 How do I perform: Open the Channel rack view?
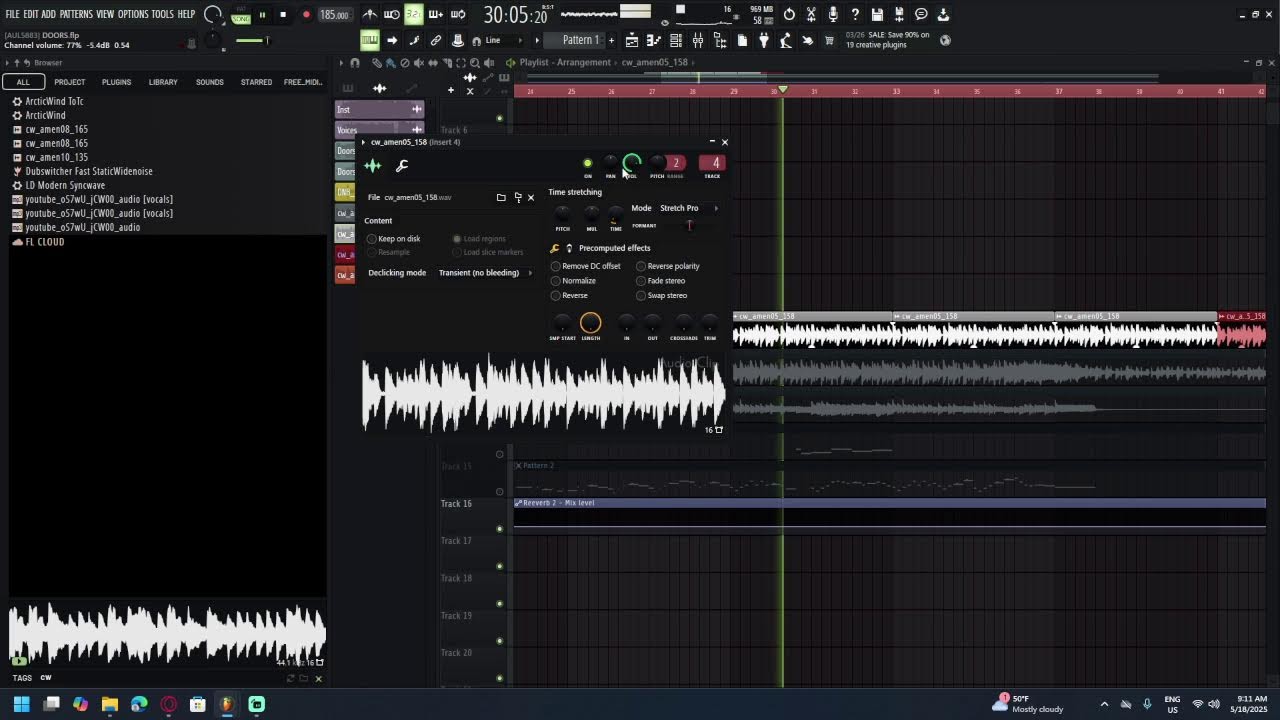(675, 40)
